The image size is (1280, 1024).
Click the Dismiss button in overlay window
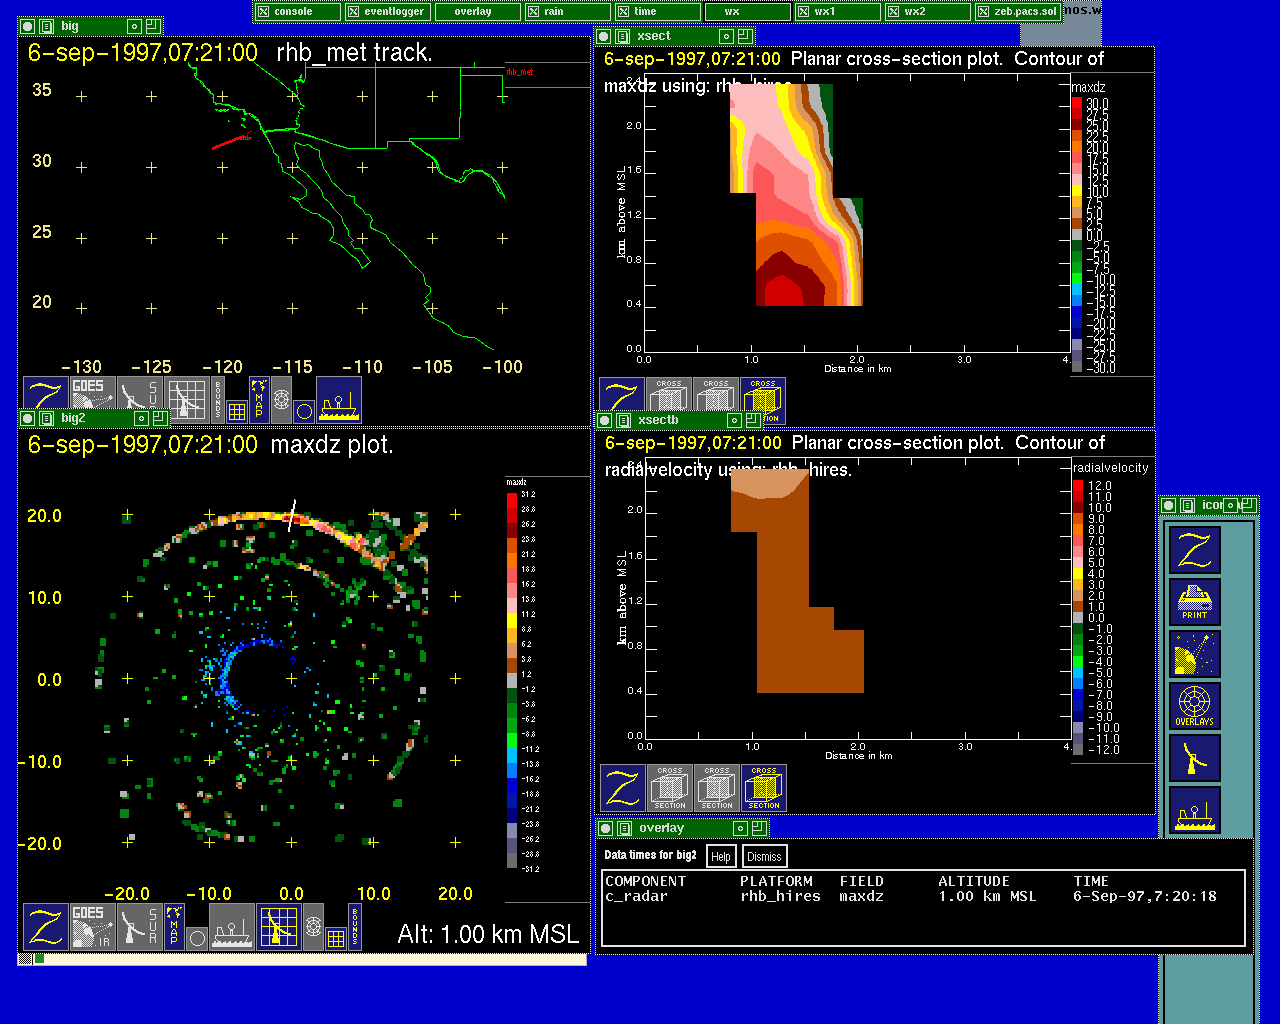click(x=764, y=856)
